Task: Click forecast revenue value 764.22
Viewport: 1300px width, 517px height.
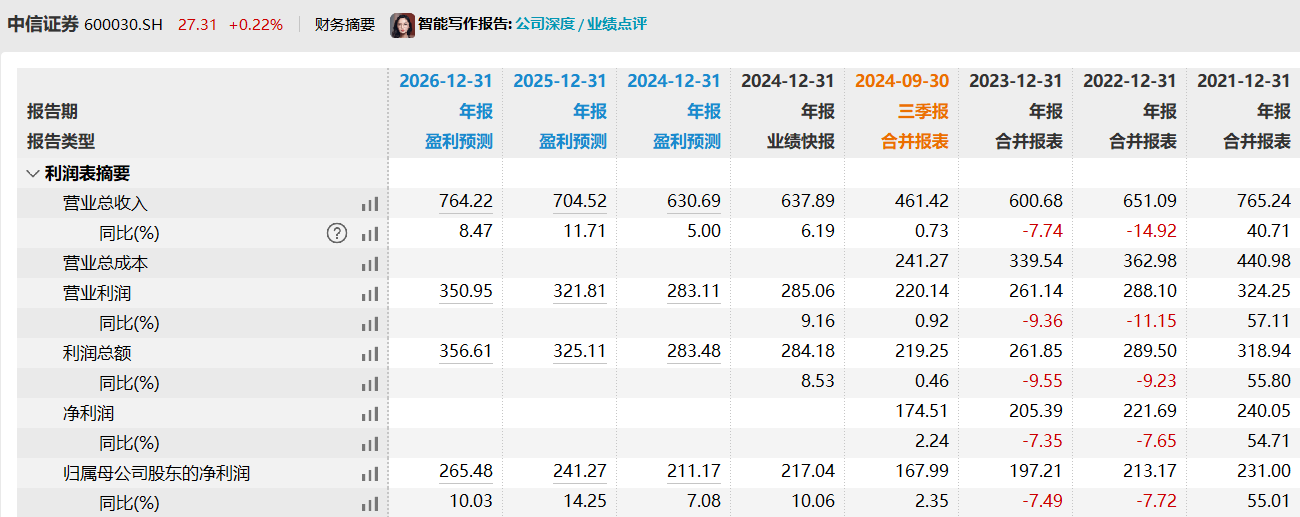Action: tap(465, 202)
